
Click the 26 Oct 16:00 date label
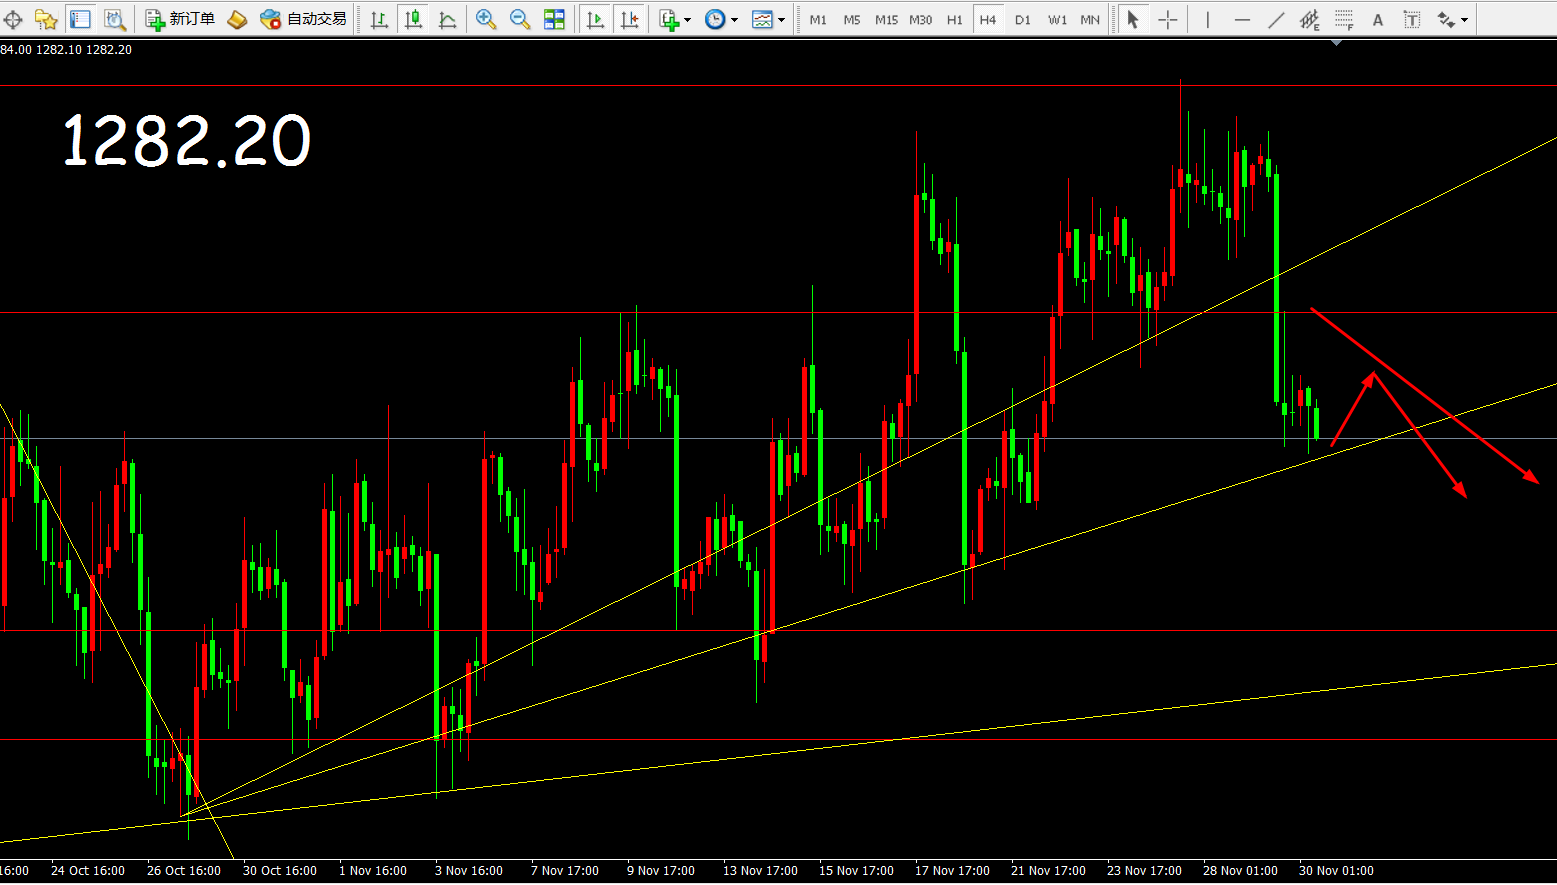click(x=184, y=871)
